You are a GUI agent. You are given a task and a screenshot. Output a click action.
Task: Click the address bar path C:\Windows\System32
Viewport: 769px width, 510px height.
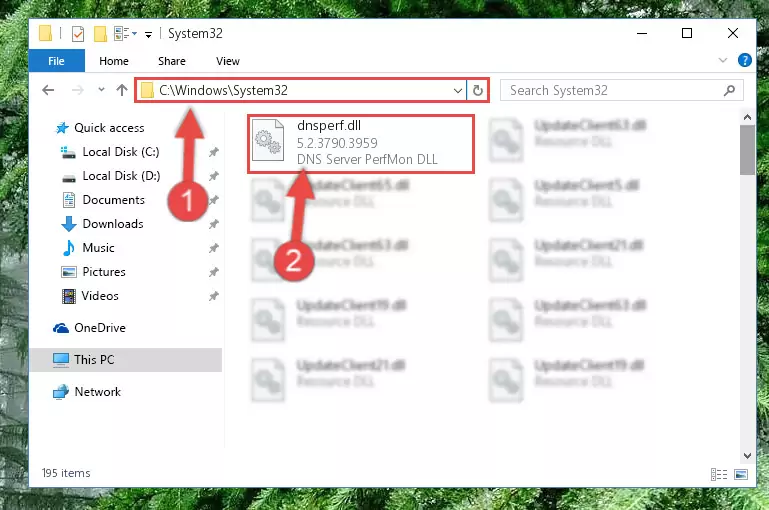pos(223,90)
